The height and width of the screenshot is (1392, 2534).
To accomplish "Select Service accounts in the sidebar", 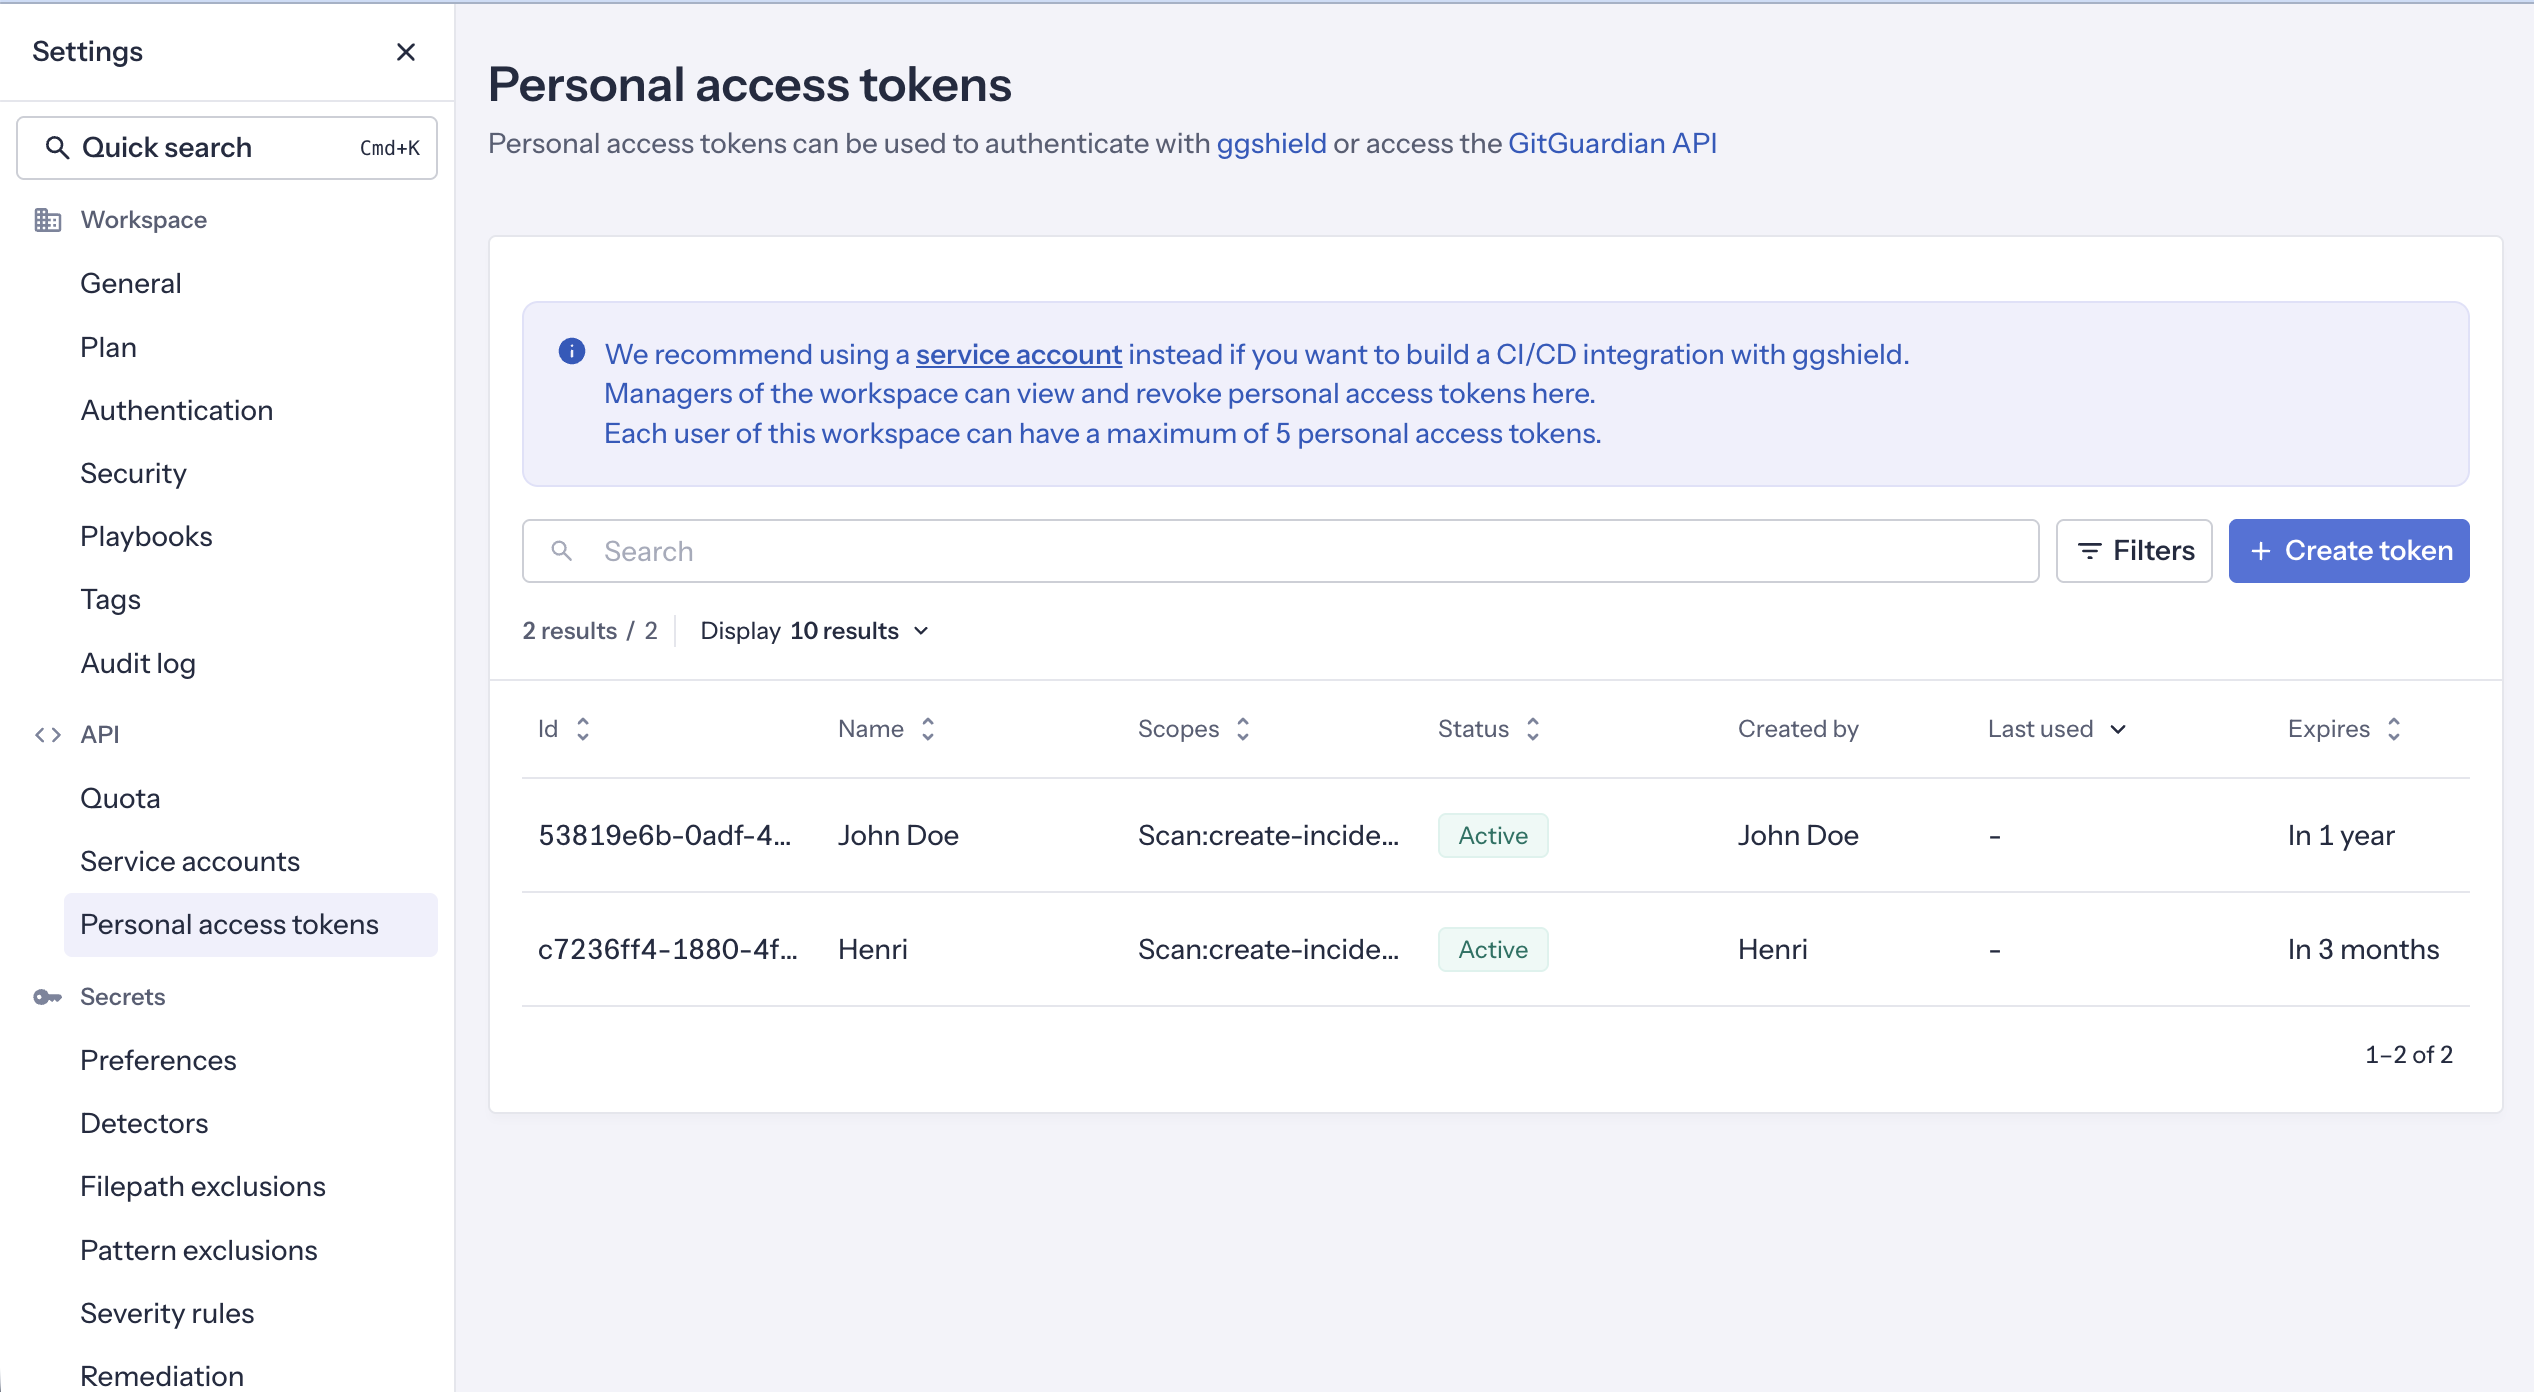I will point(190,860).
